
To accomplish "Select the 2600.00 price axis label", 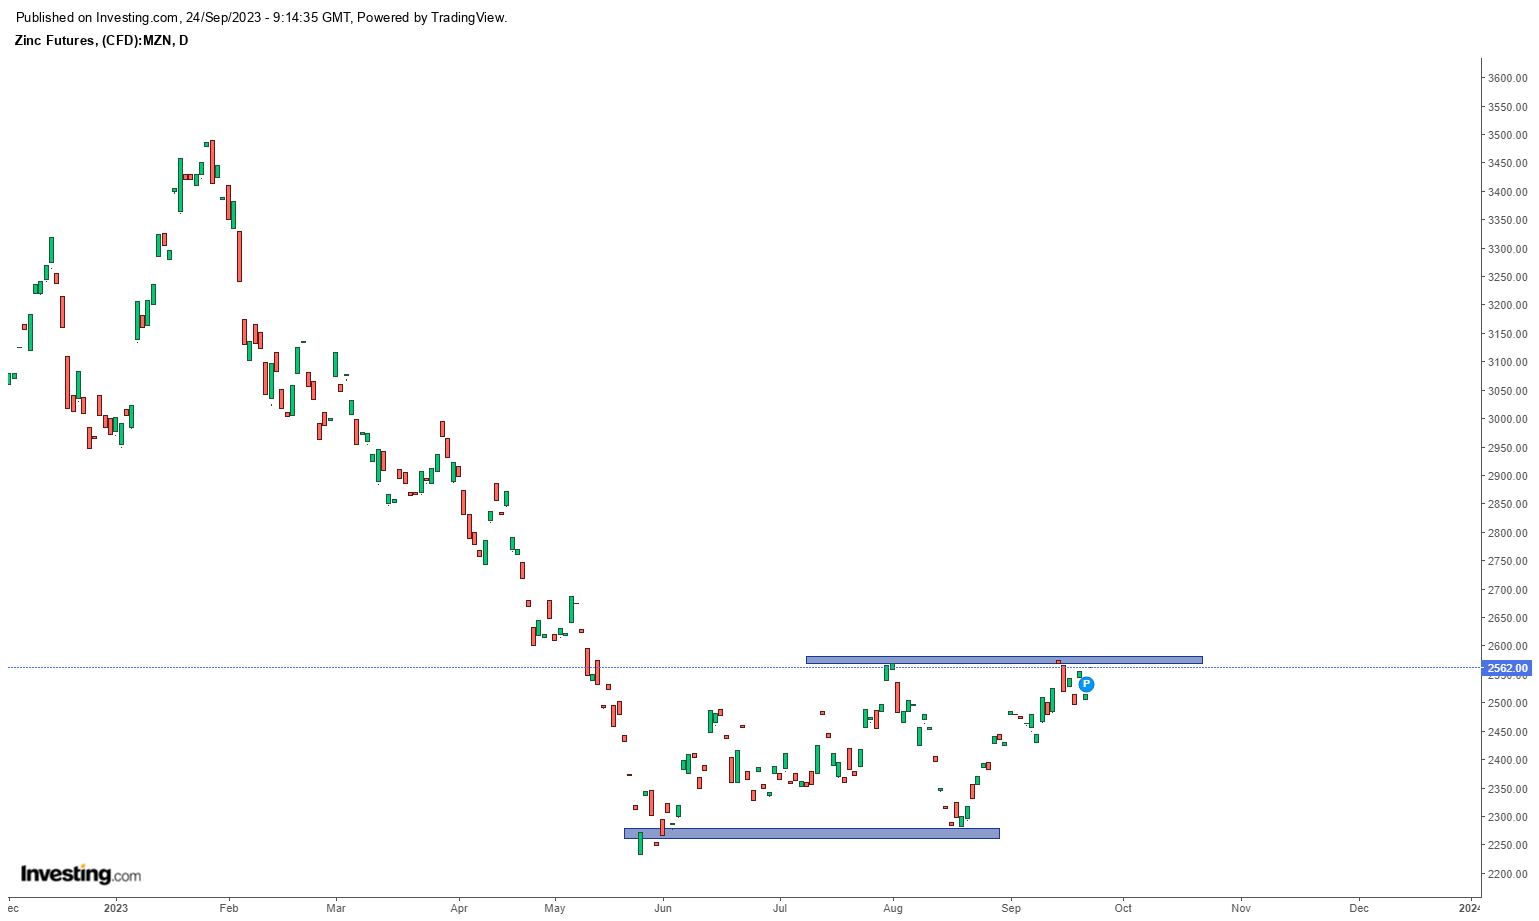I will point(1507,647).
